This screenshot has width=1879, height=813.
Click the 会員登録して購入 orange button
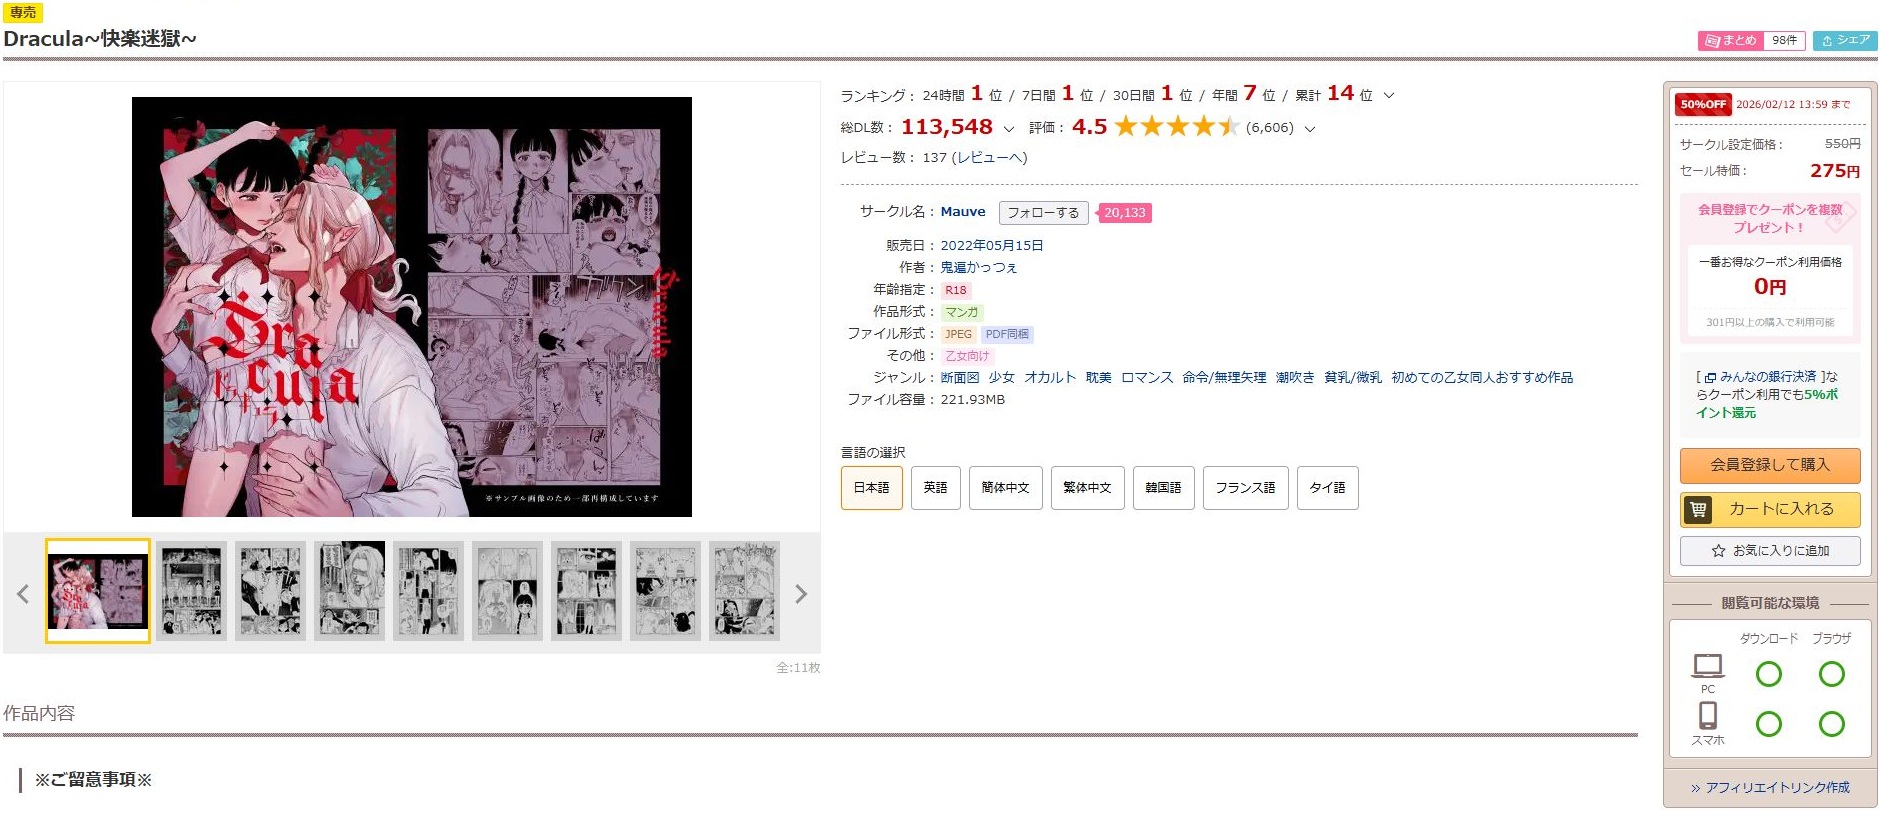pyautogui.click(x=1770, y=465)
